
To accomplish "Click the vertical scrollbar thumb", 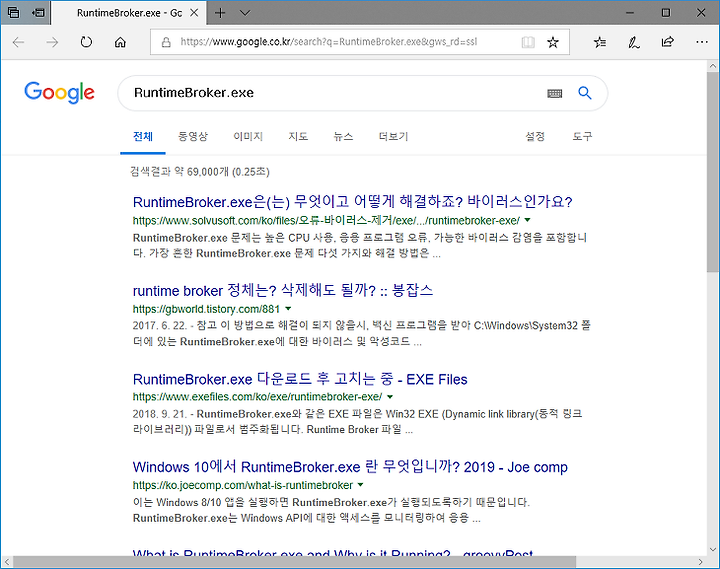I will point(713,172).
